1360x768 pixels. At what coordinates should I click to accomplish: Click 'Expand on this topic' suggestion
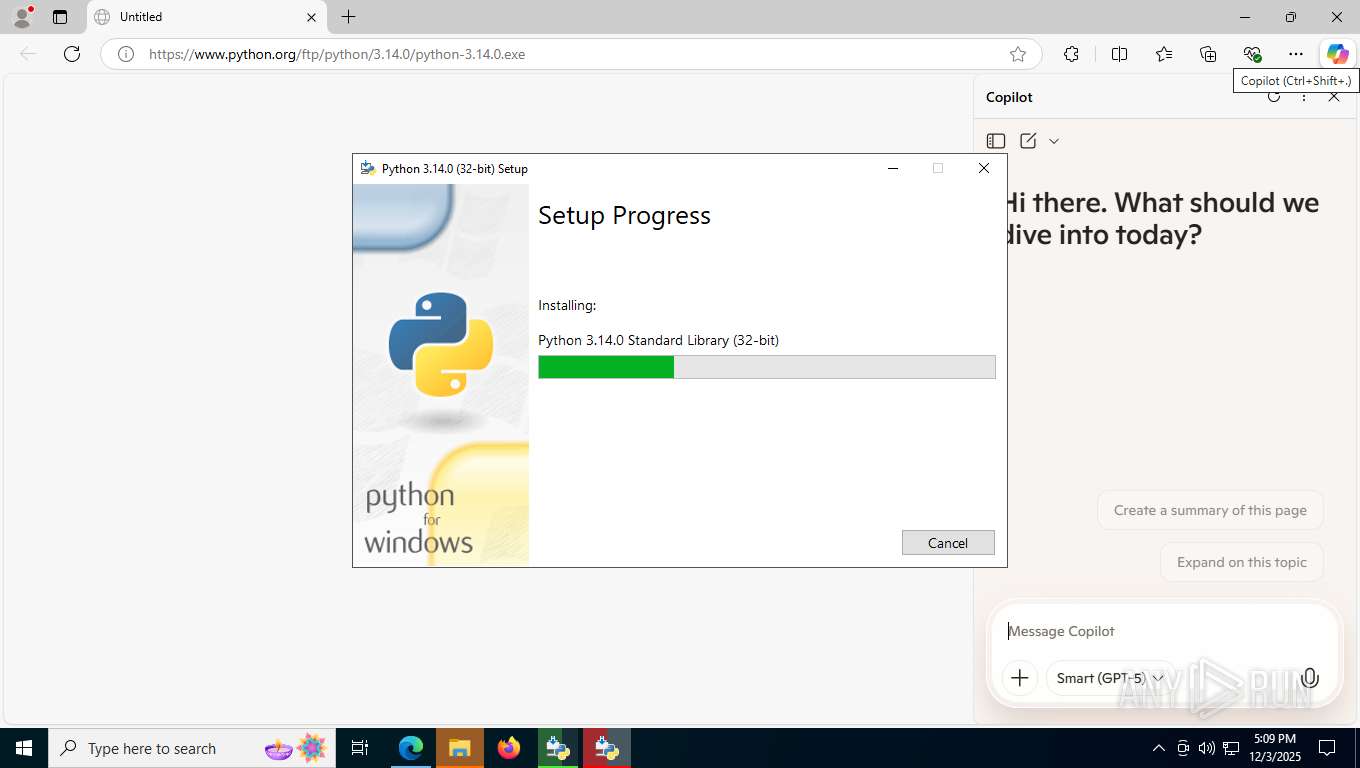coord(1242,562)
